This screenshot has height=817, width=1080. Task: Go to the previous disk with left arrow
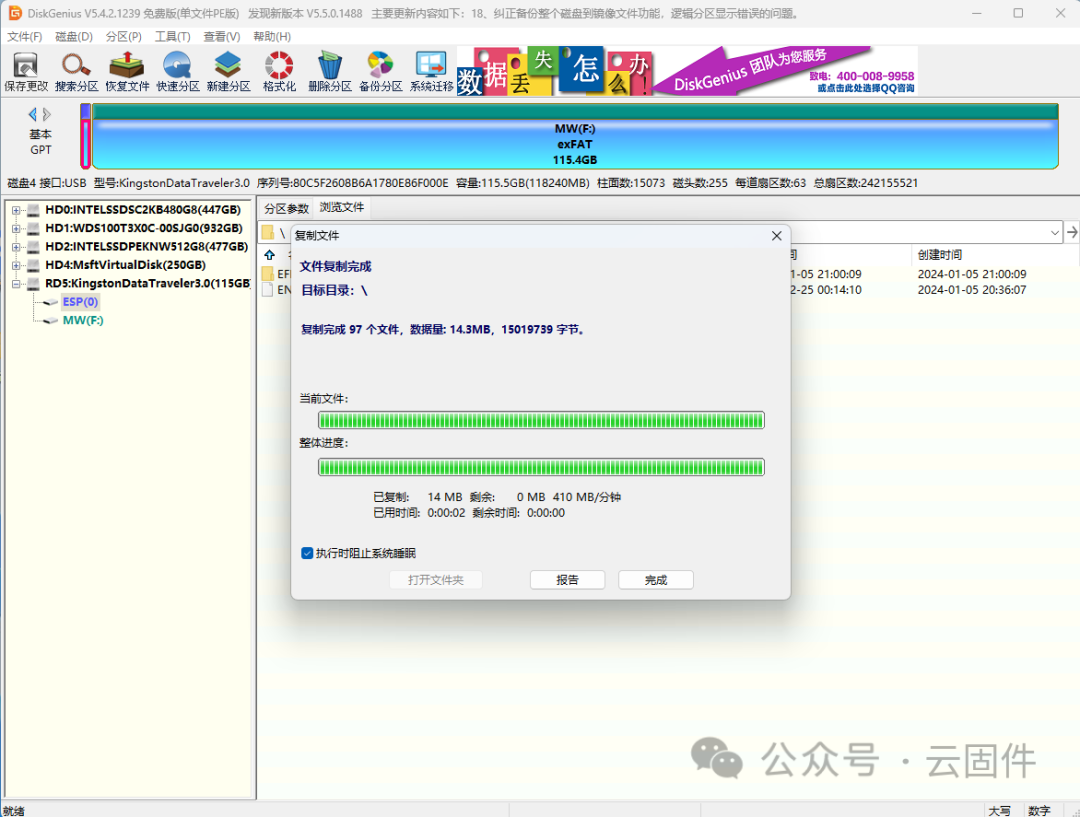[32, 114]
